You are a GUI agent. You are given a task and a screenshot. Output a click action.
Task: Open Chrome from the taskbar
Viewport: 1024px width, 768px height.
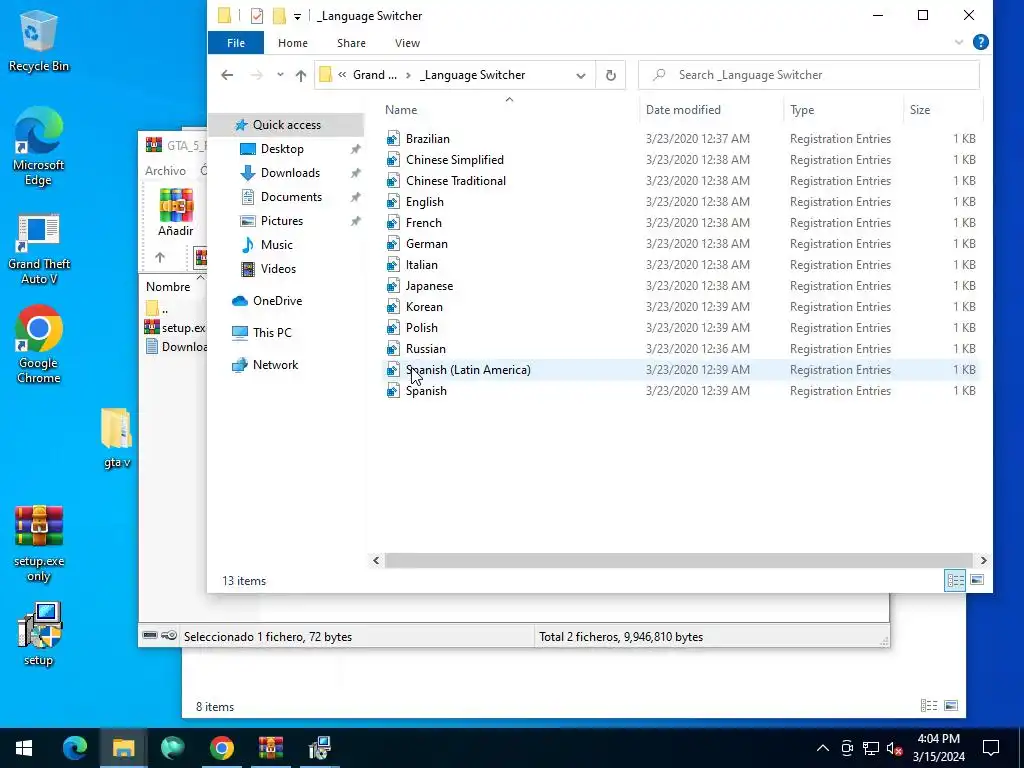(x=221, y=748)
